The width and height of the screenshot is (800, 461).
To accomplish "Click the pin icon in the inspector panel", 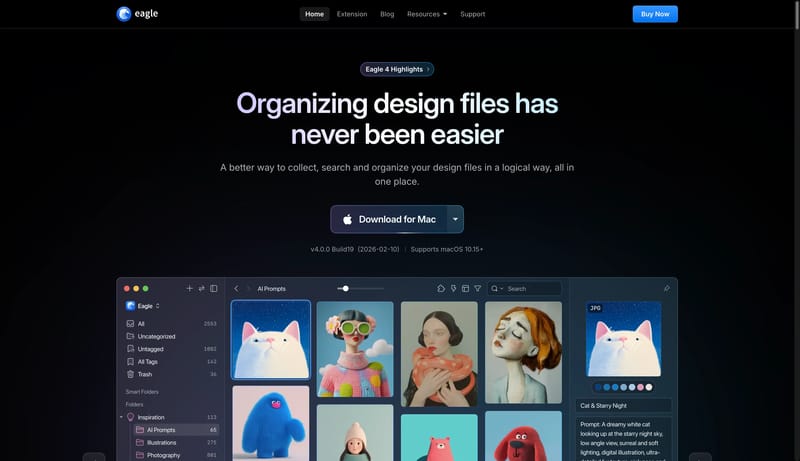I will pyautogui.click(x=666, y=288).
